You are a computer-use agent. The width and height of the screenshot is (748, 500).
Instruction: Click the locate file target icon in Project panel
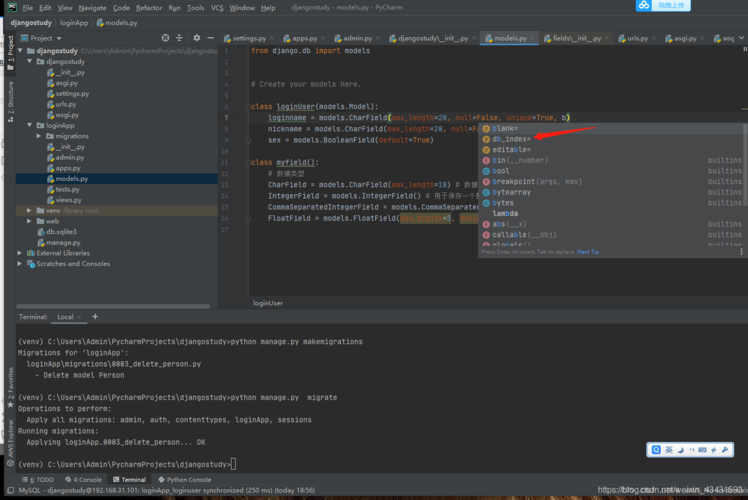click(165, 38)
